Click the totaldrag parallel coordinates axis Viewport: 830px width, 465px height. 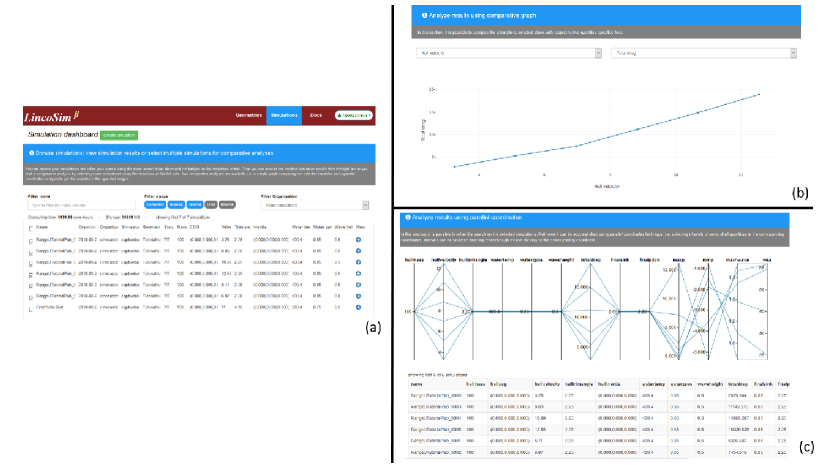point(591,311)
